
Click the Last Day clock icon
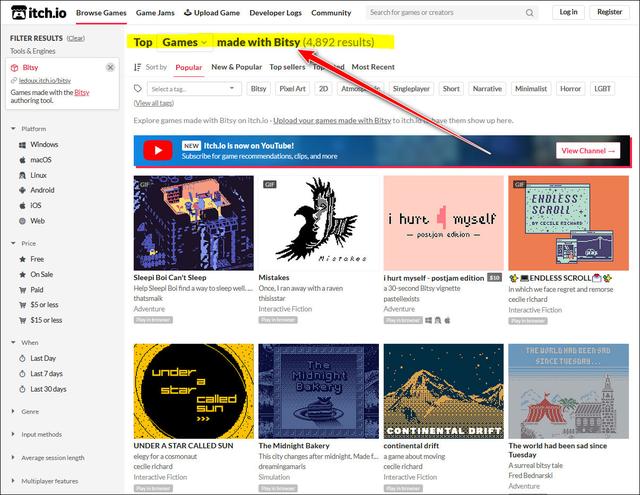pyautogui.click(x=22, y=358)
